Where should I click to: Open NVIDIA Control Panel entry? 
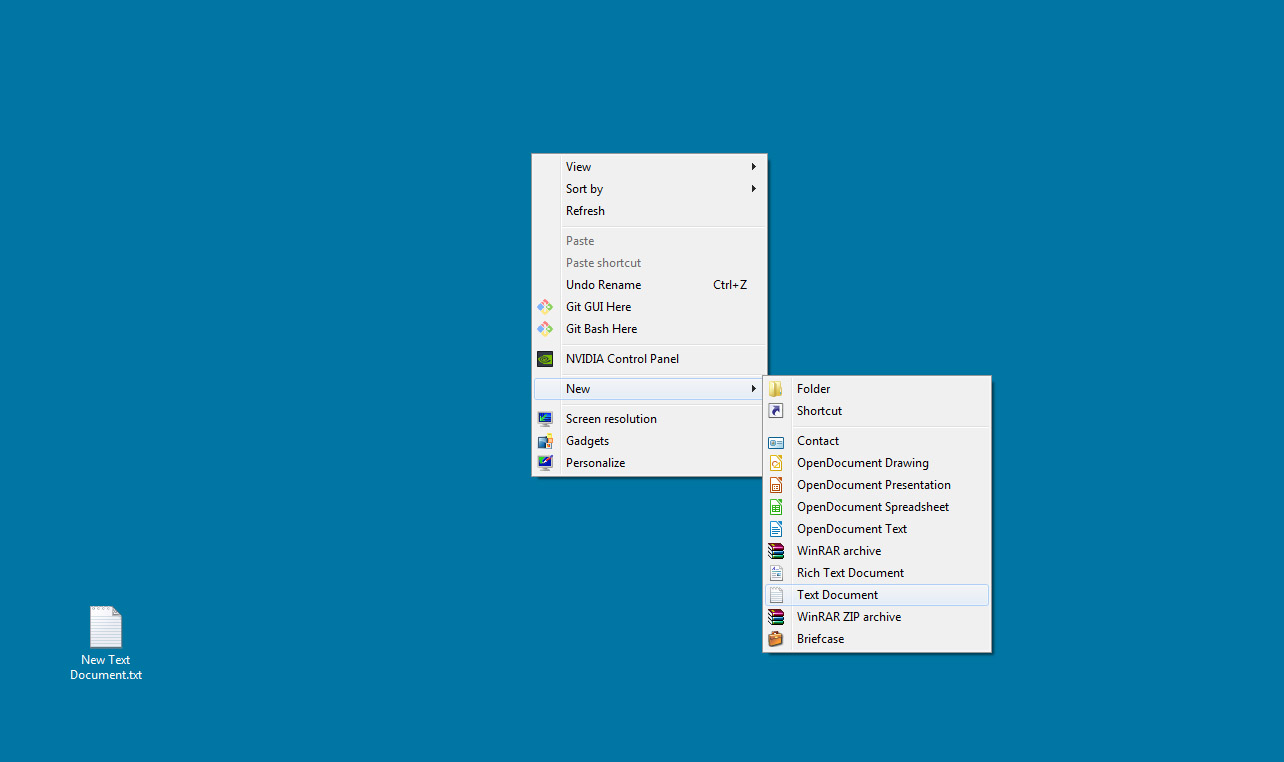[649, 359]
